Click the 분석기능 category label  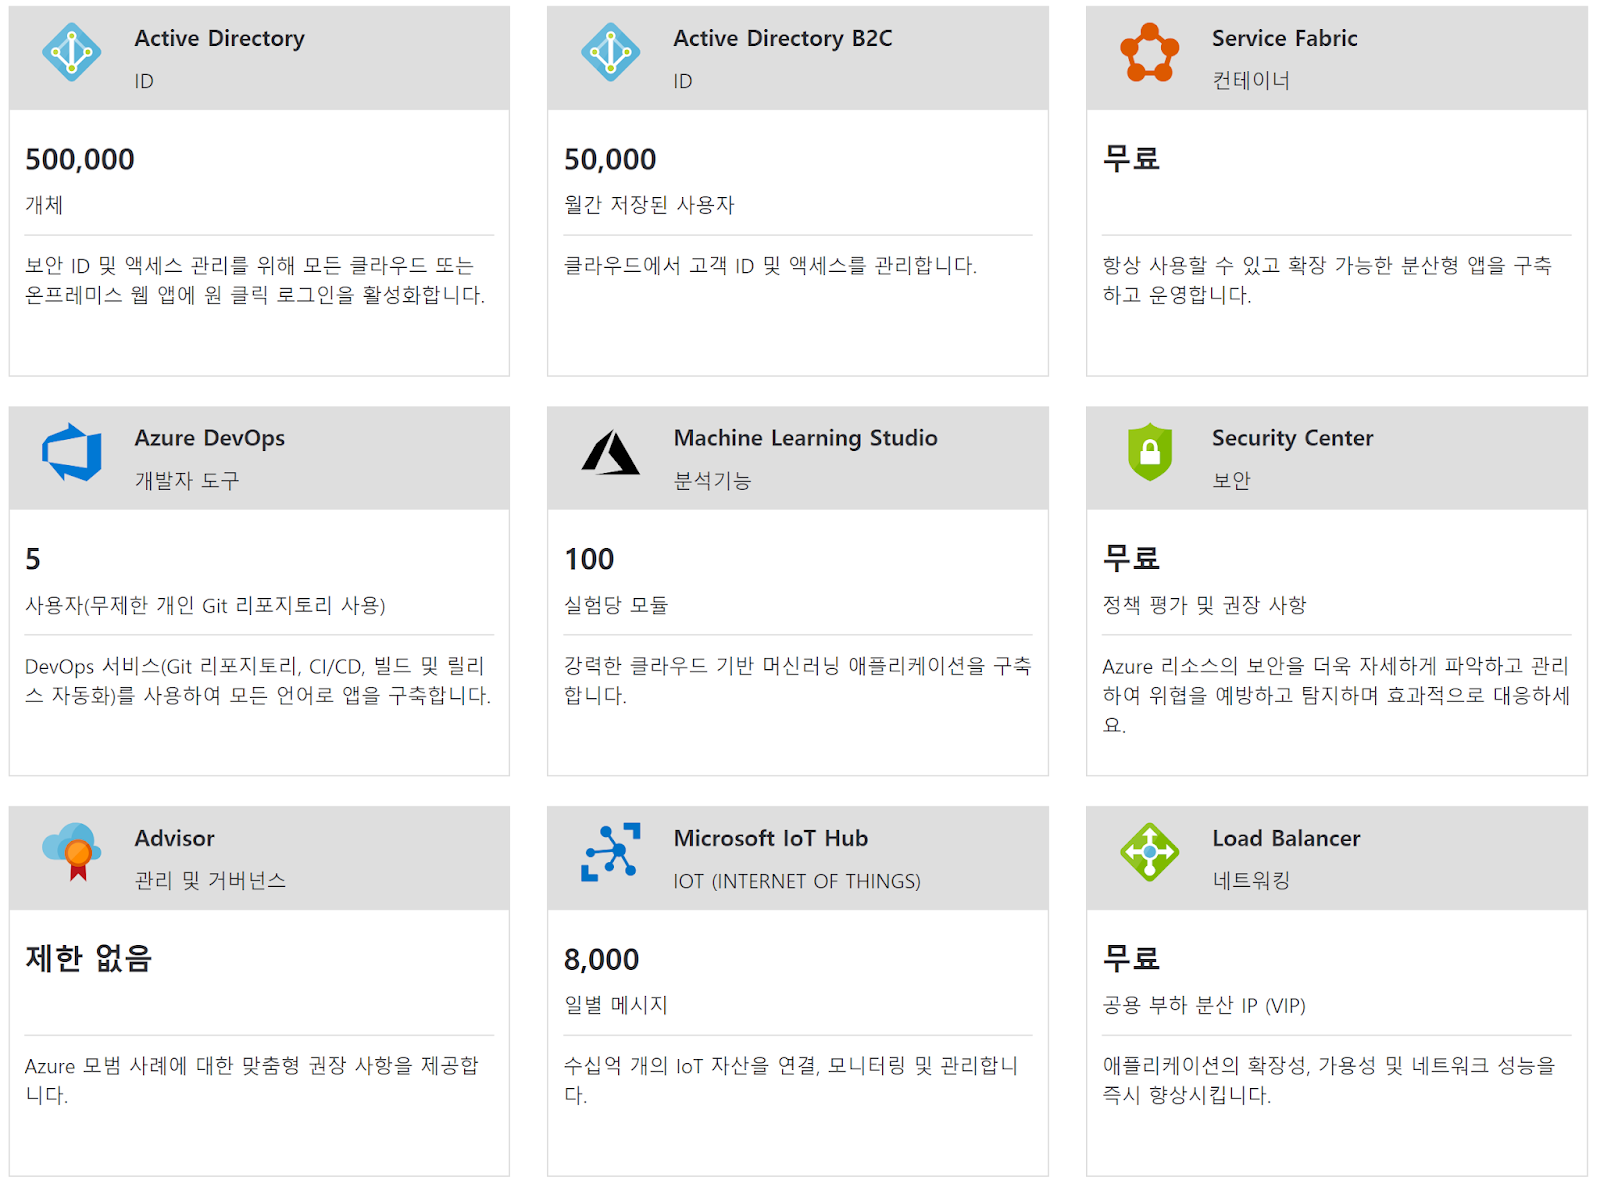[x=712, y=480]
